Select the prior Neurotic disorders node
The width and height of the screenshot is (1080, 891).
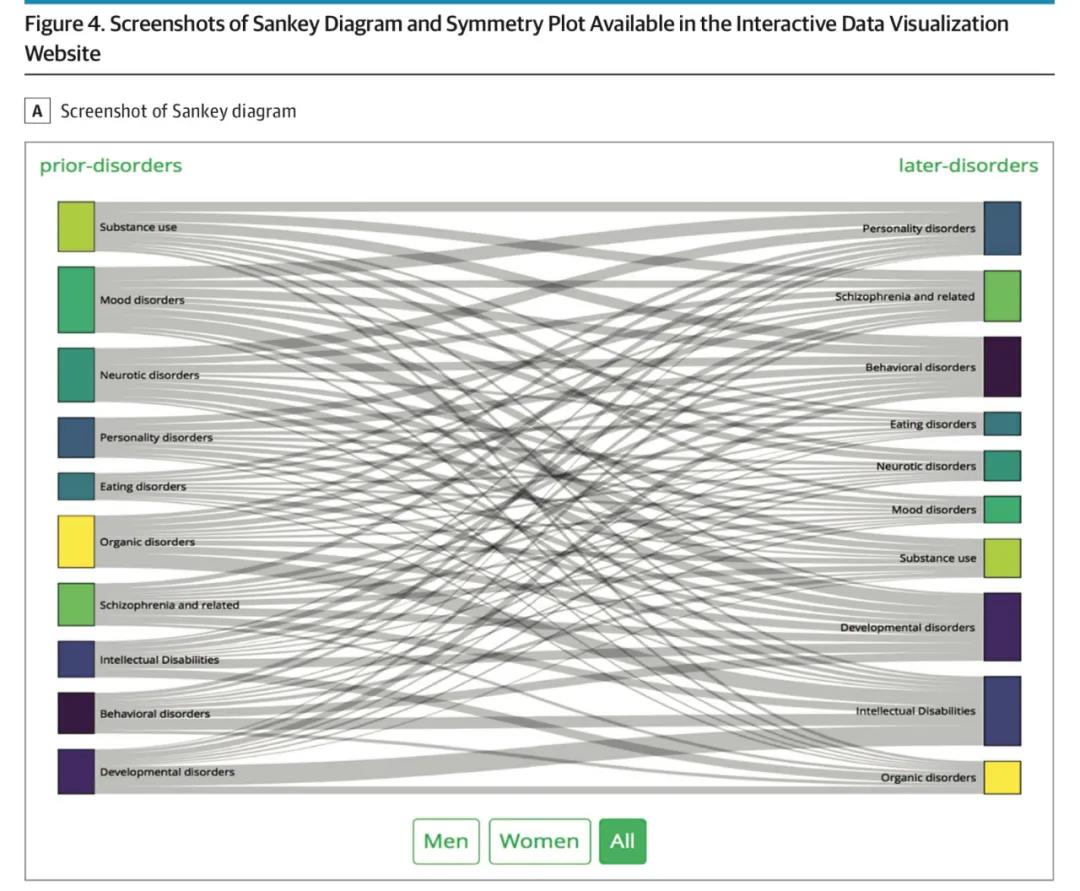[x=76, y=375]
